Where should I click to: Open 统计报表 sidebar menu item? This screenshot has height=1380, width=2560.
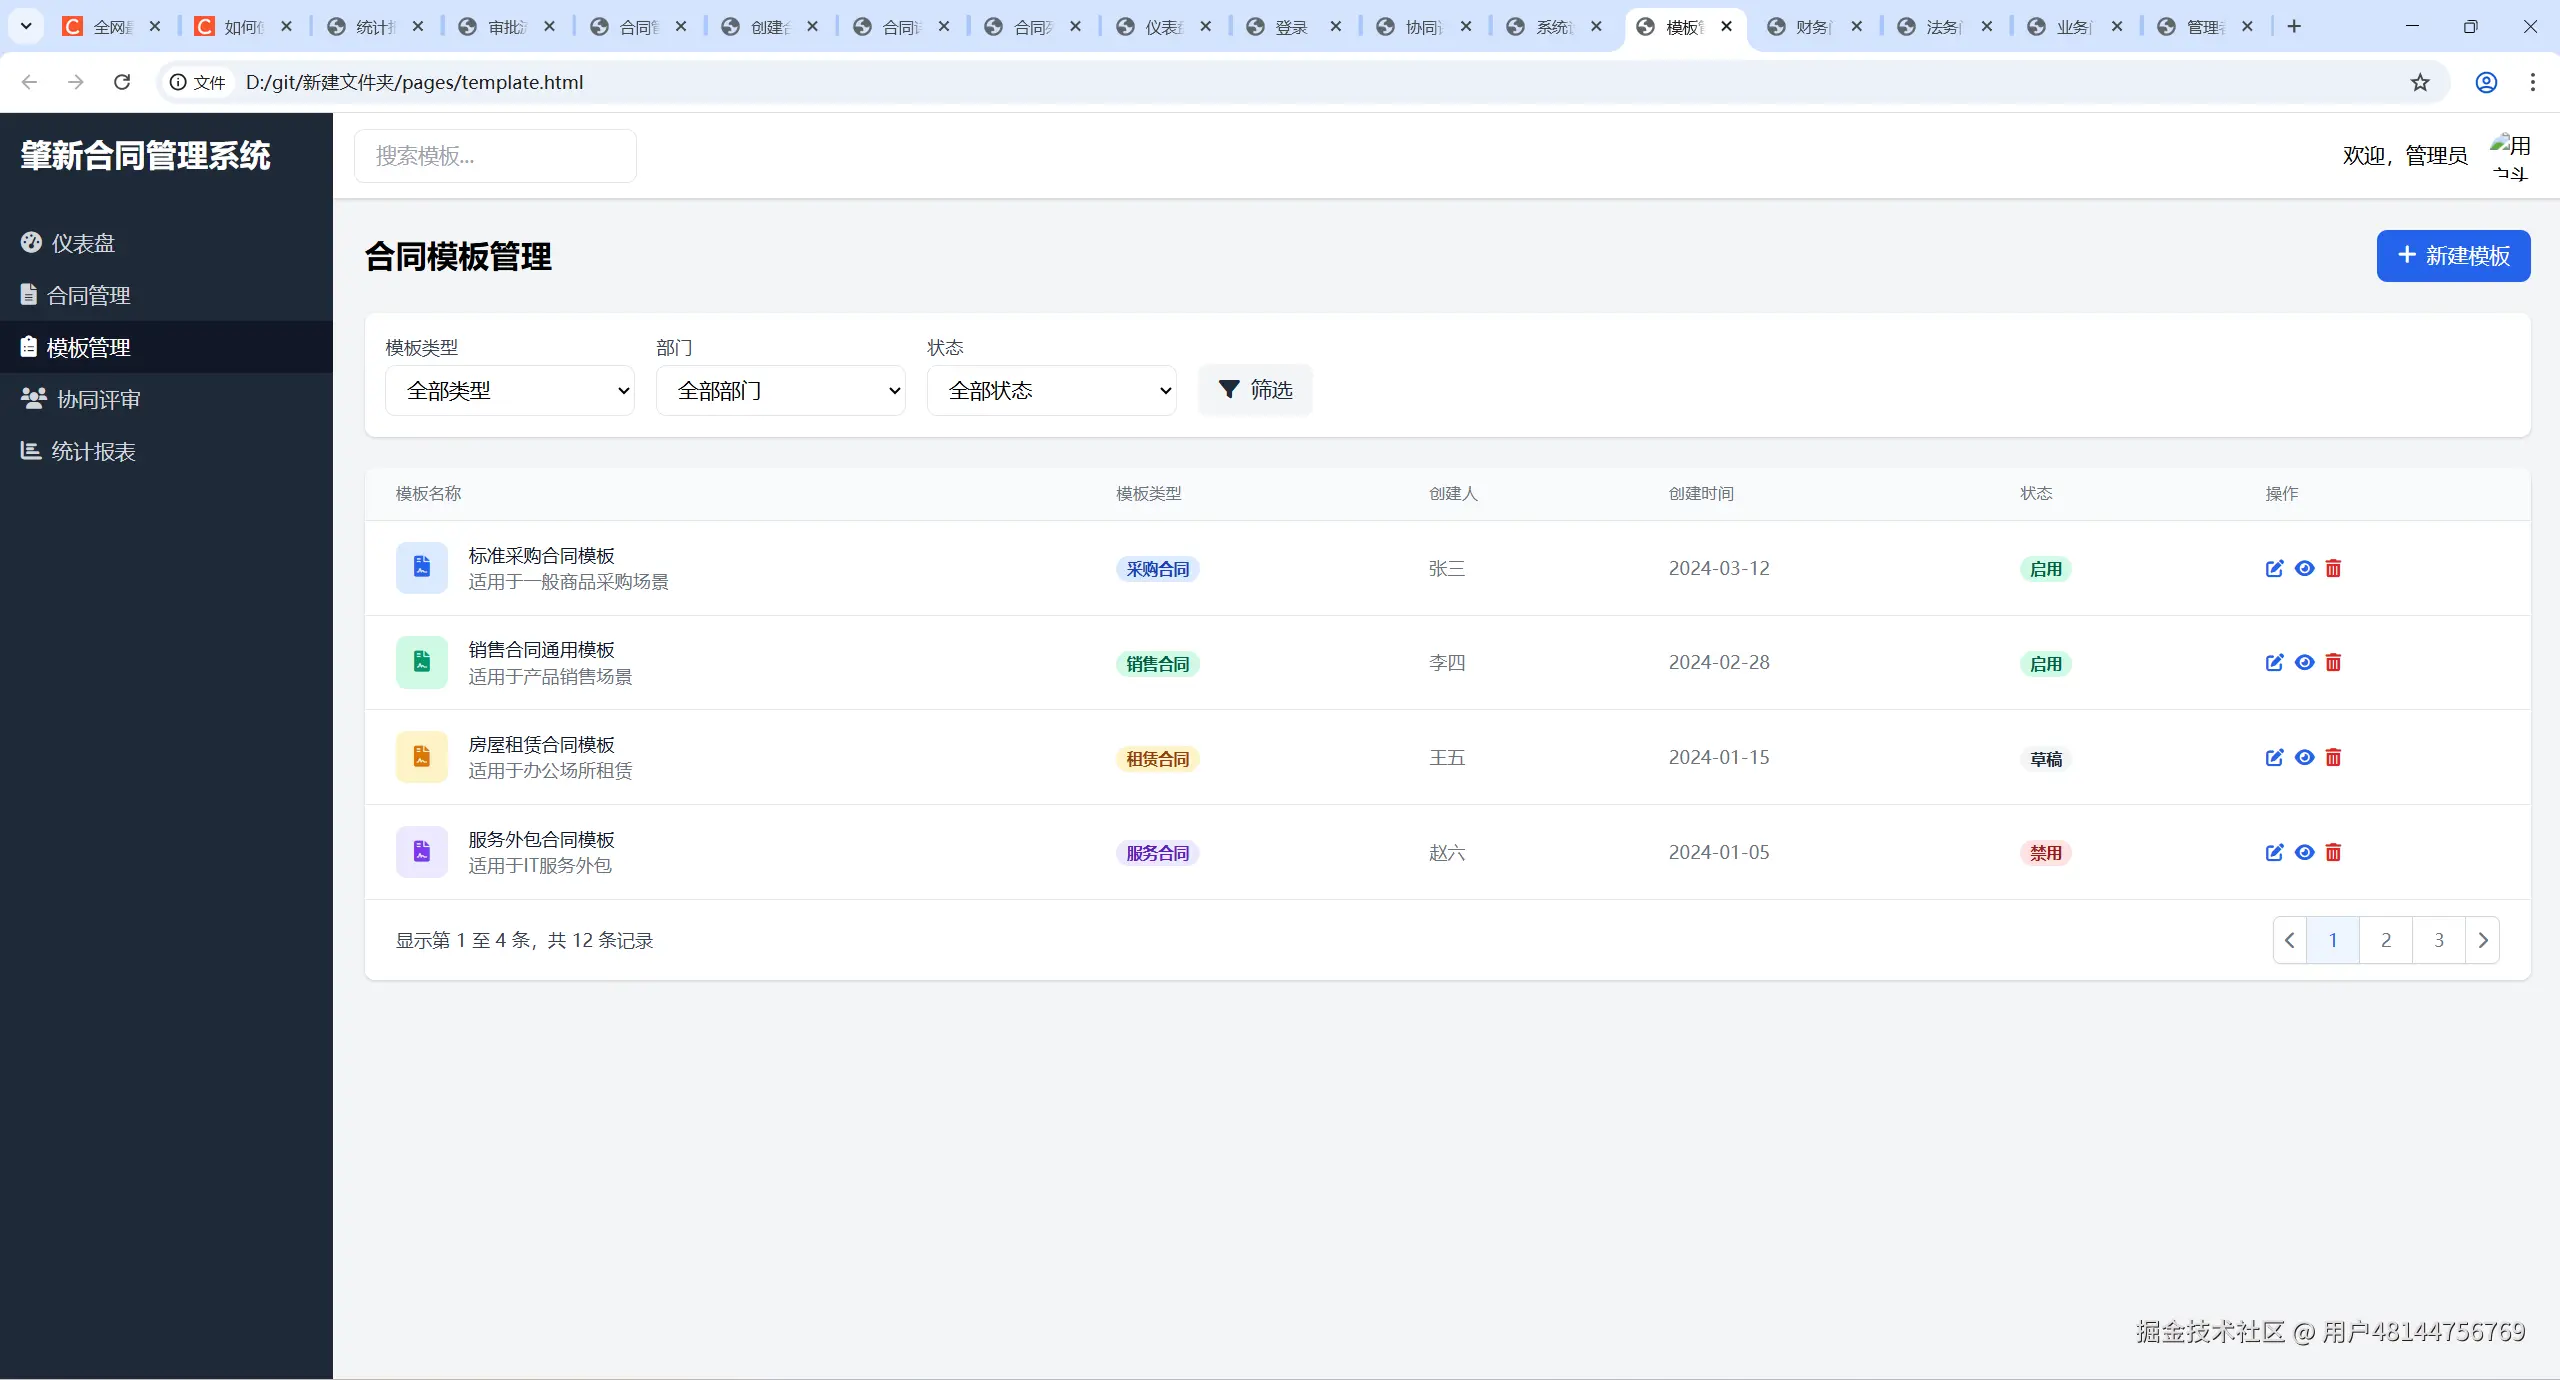click(x=92, y=451)
